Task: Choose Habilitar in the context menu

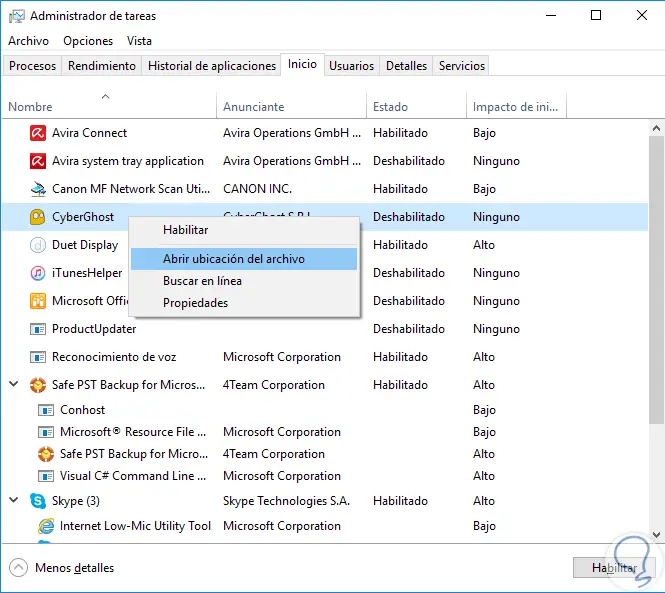Action: pos(244,230)
